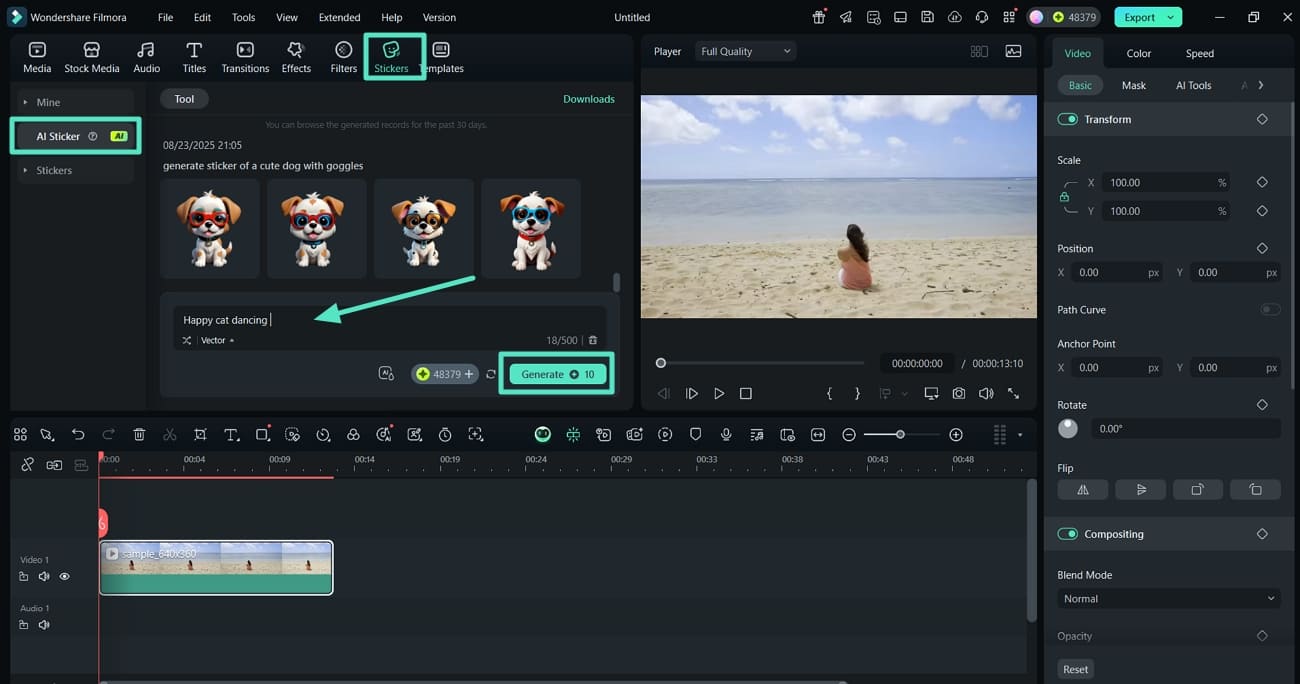1300x684 pixels.
Task: Switch to the Effects tab
Action: 296,57
